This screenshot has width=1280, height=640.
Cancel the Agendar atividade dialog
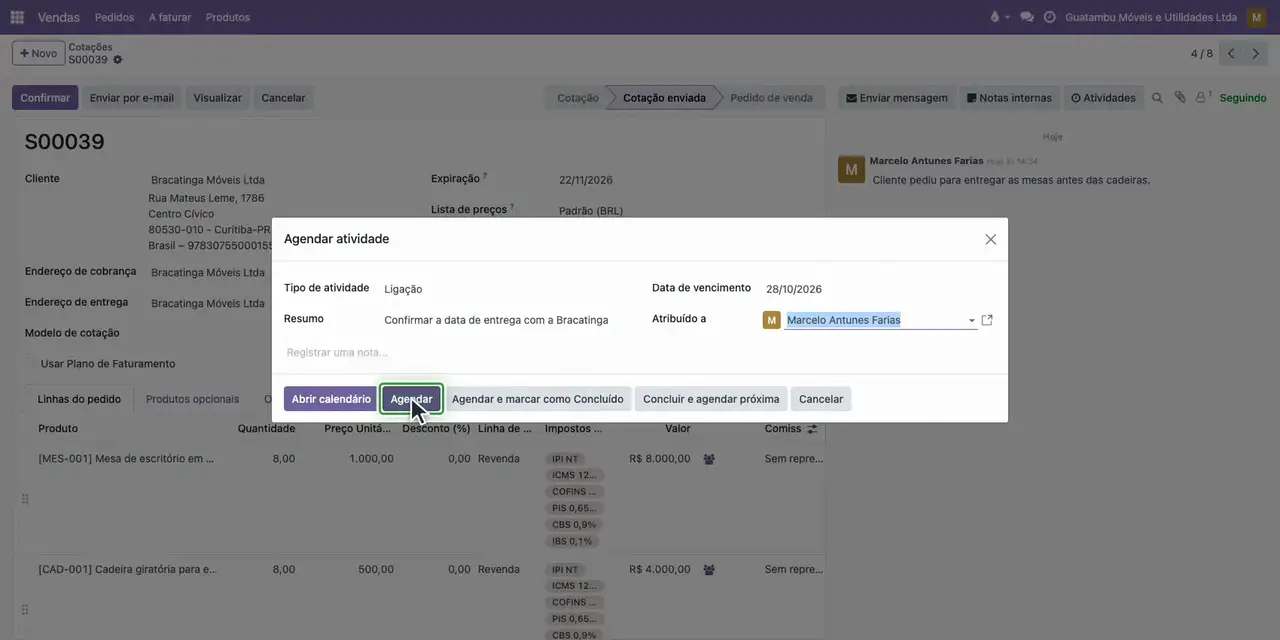(x=821, y=399)
